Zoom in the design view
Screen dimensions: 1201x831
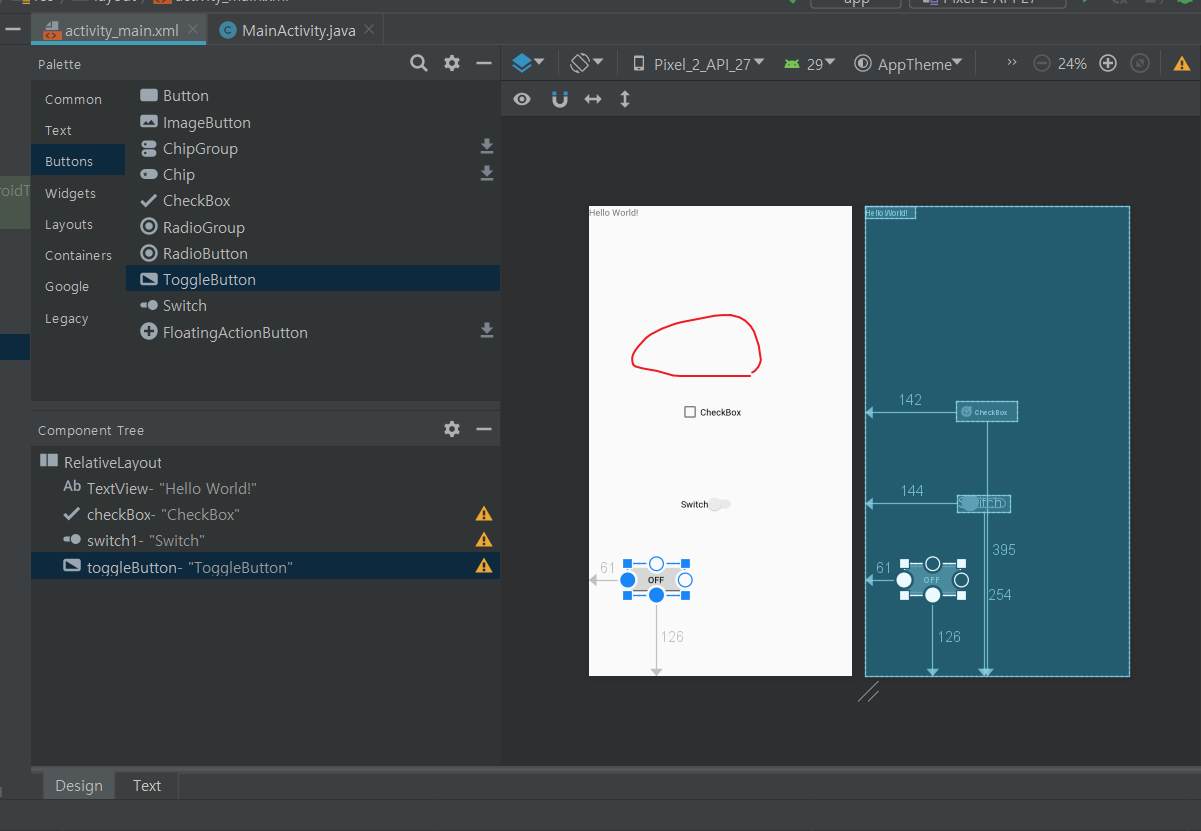pyautogui.click(x=1107, y=63)
